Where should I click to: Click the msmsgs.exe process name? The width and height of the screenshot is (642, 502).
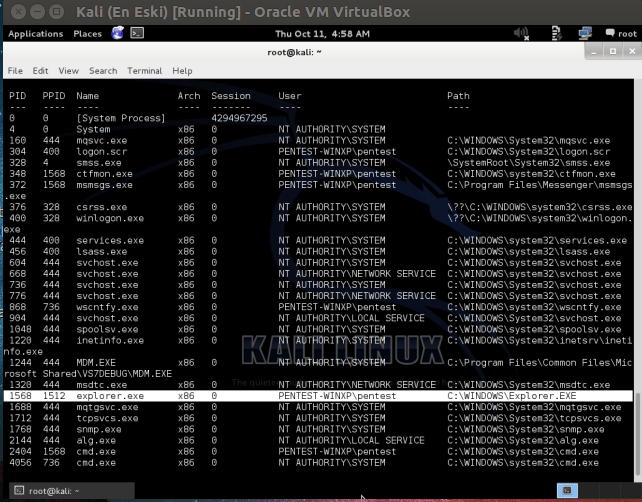pyautogui.click(x=104, y=185)
